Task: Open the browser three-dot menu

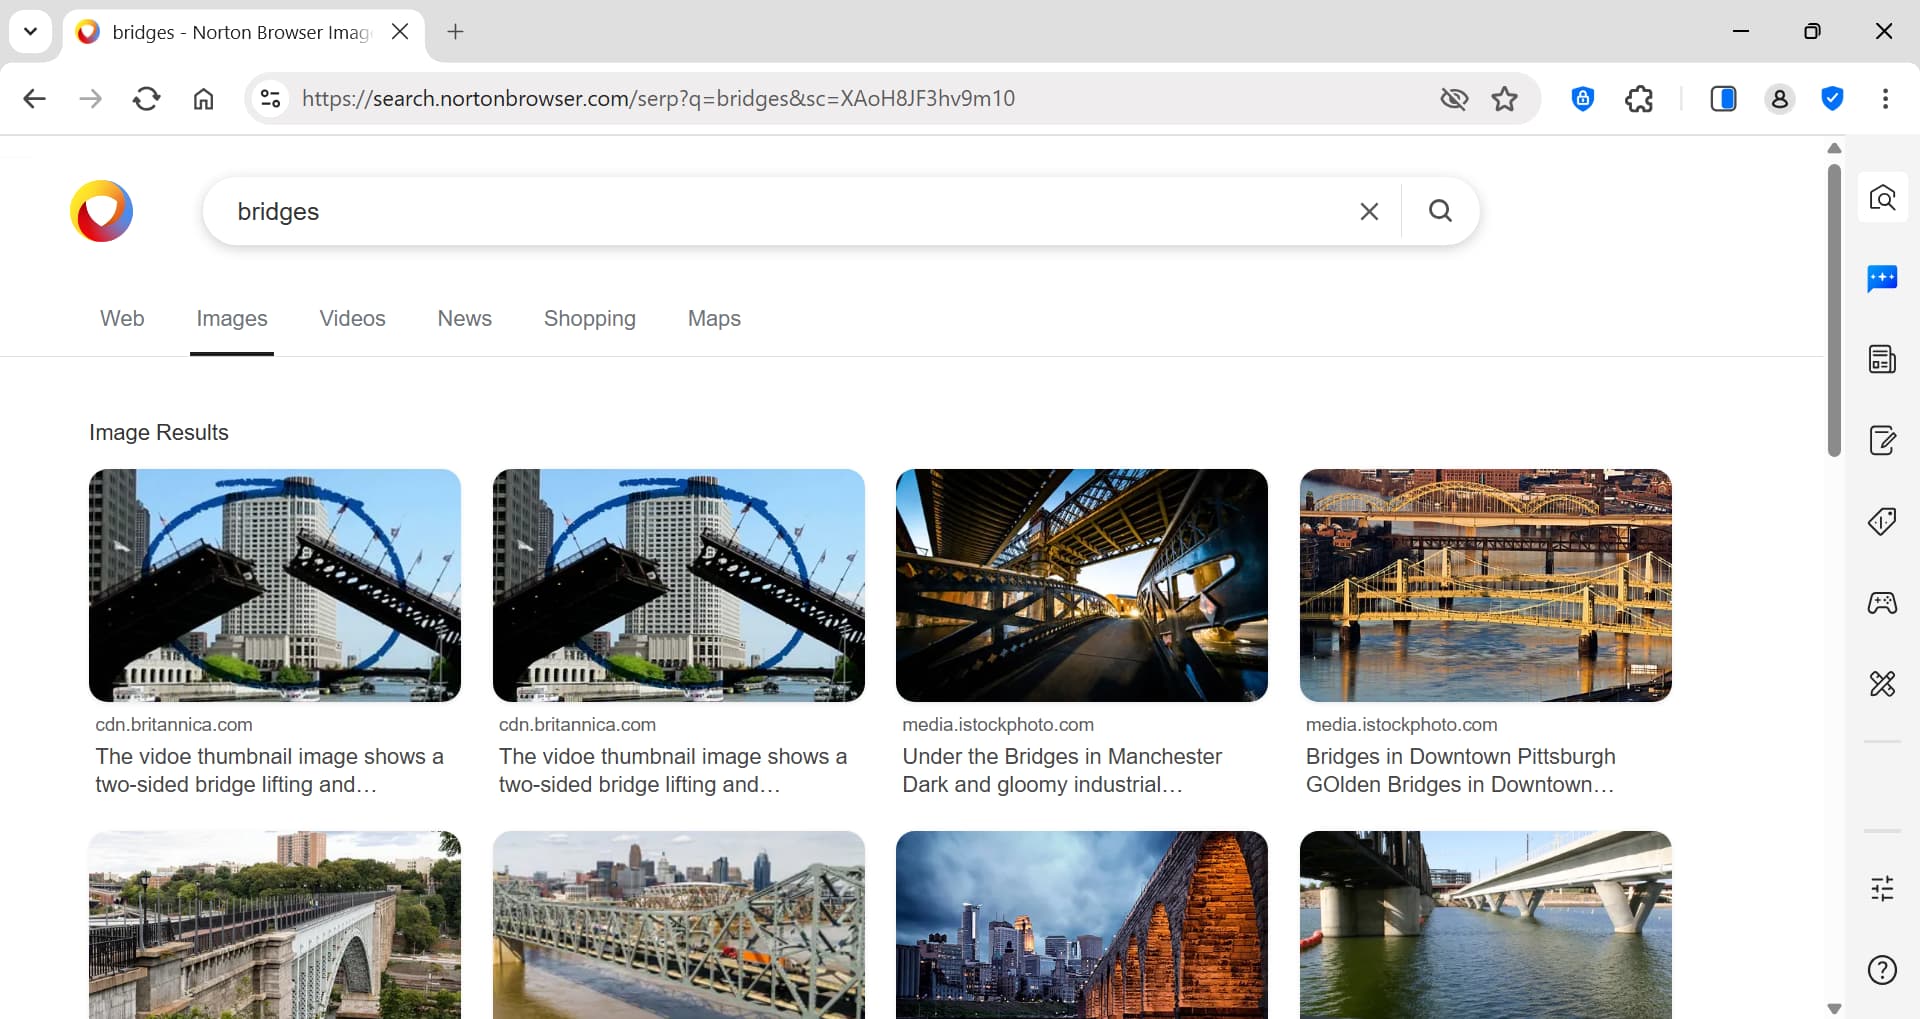Action: (x=1885, y=98)
